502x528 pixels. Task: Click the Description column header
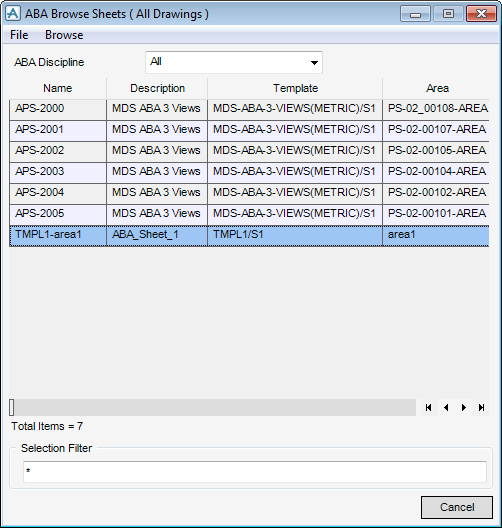157,88
